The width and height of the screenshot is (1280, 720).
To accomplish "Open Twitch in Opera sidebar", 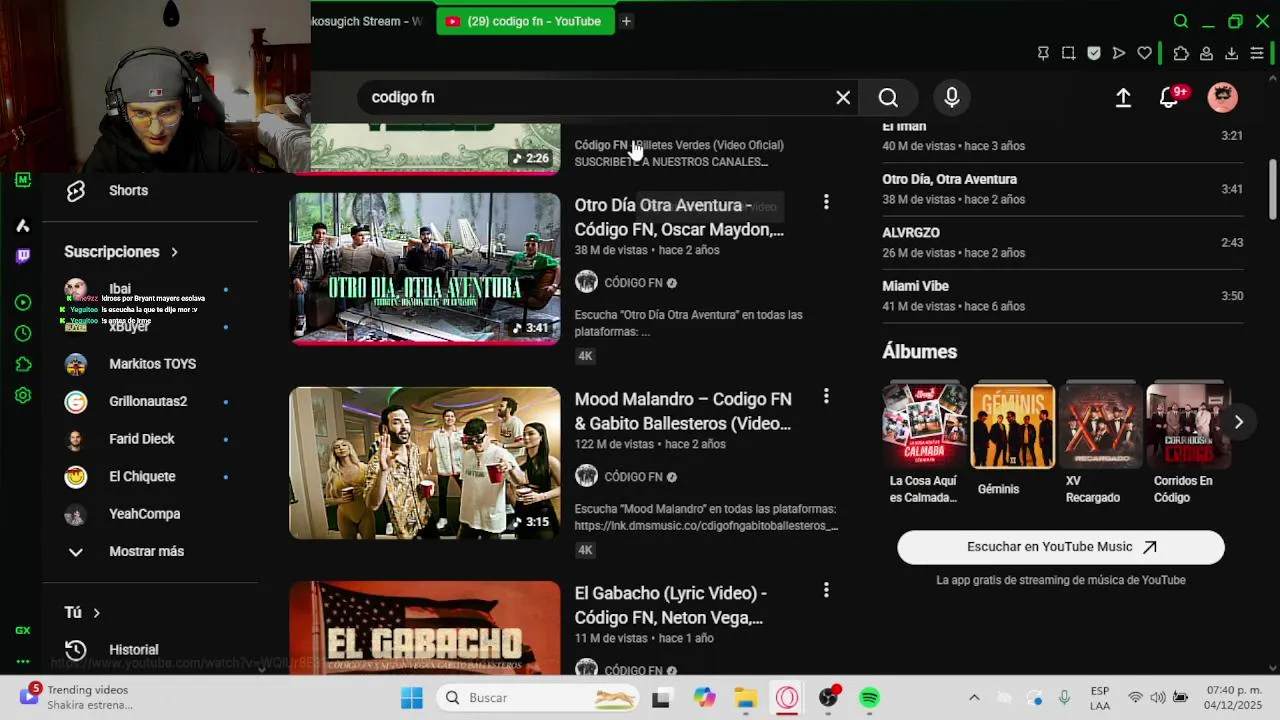I will tap(23, 256).
